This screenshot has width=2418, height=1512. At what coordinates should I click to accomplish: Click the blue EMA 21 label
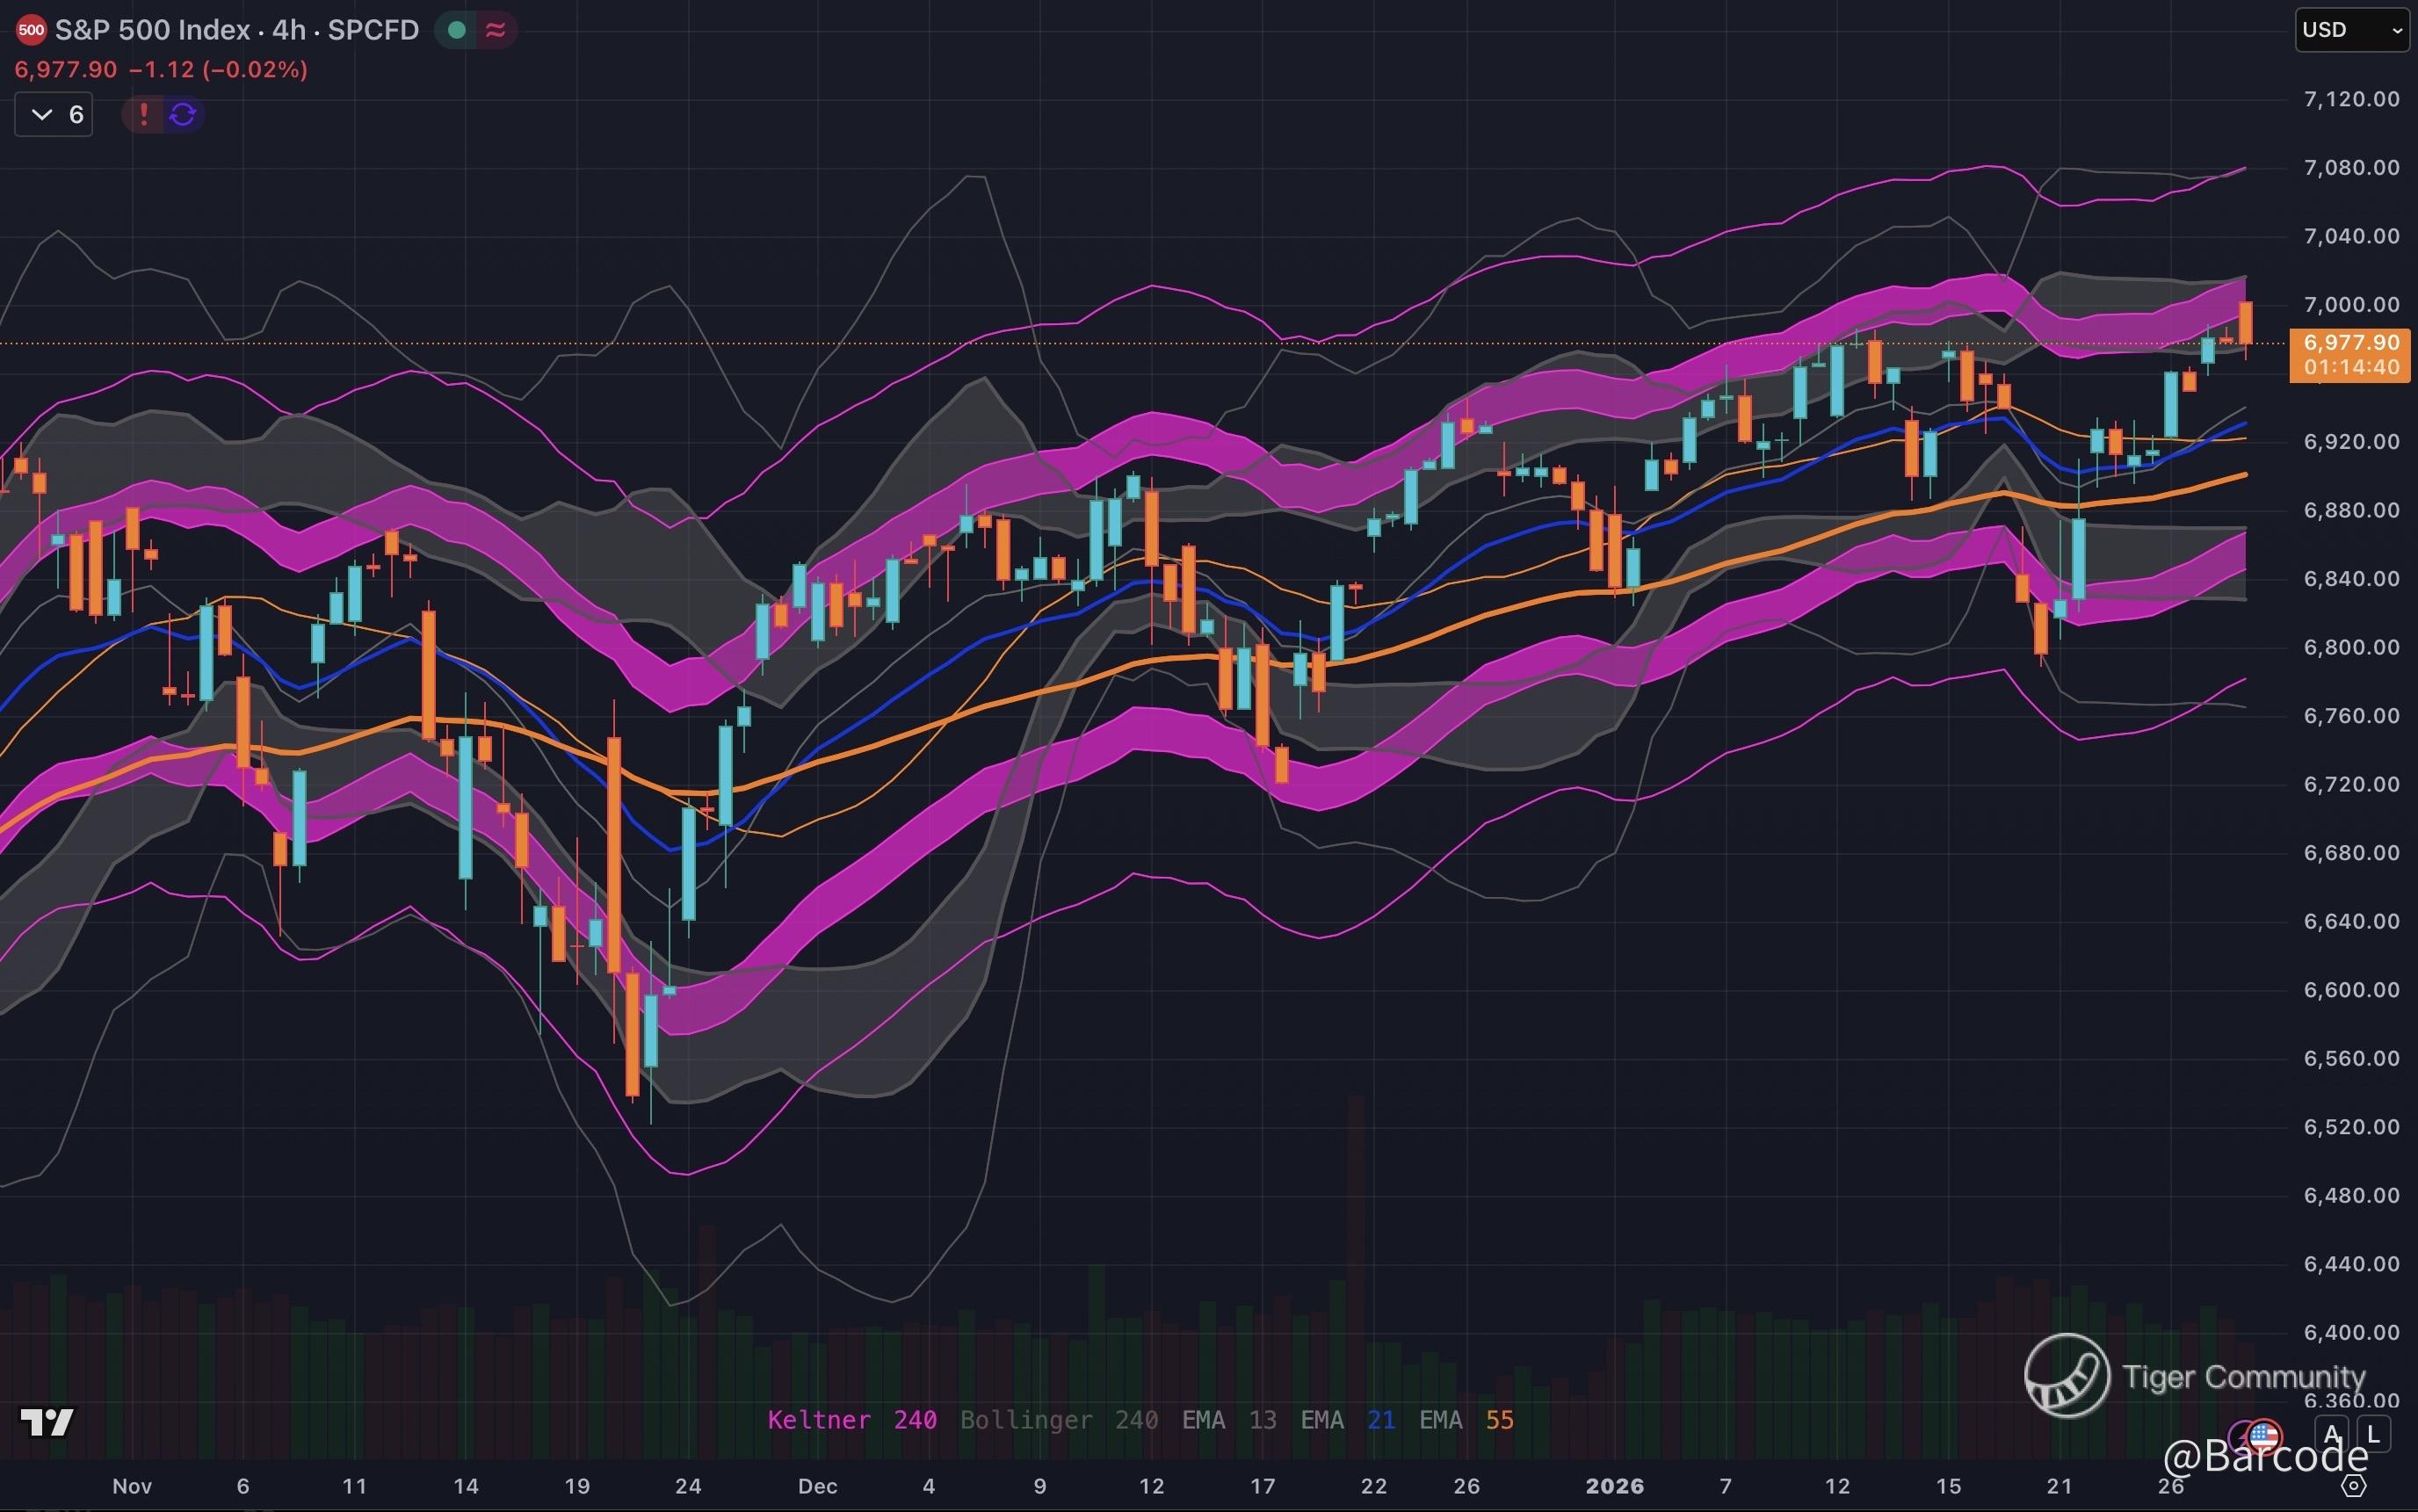pyautogui.click(x=1346, y=1420)
